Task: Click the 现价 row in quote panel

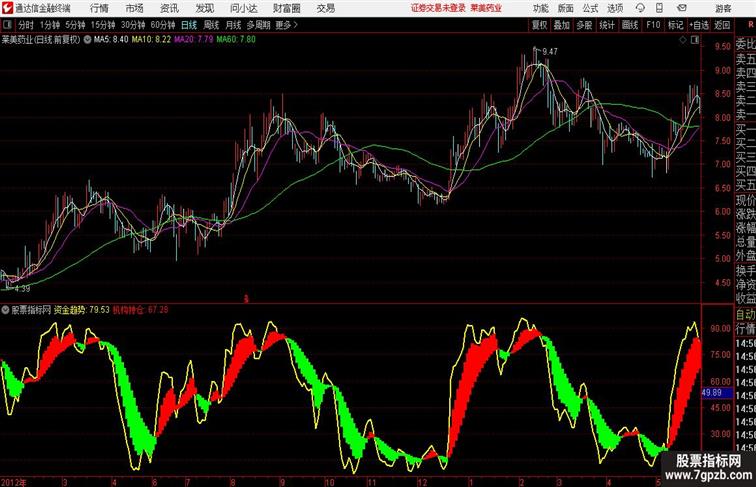Action: tap(746, 200)
